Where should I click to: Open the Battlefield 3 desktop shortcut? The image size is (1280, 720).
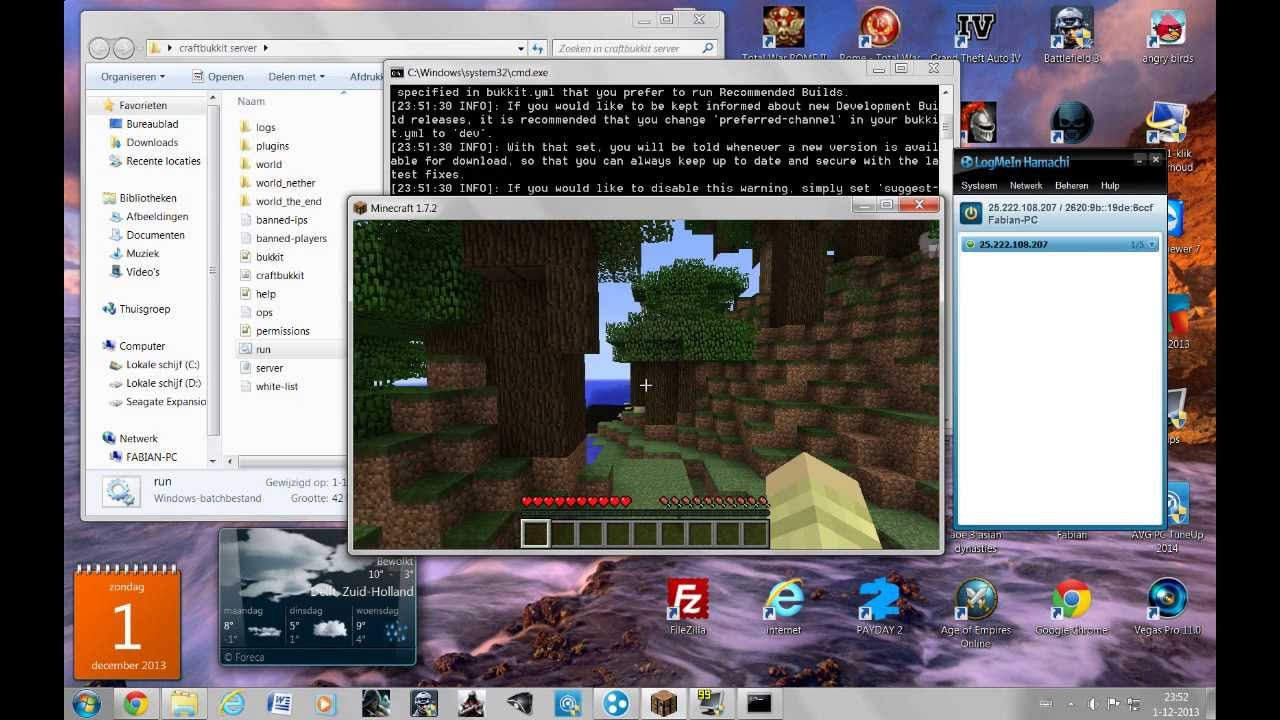(1071, 35)
